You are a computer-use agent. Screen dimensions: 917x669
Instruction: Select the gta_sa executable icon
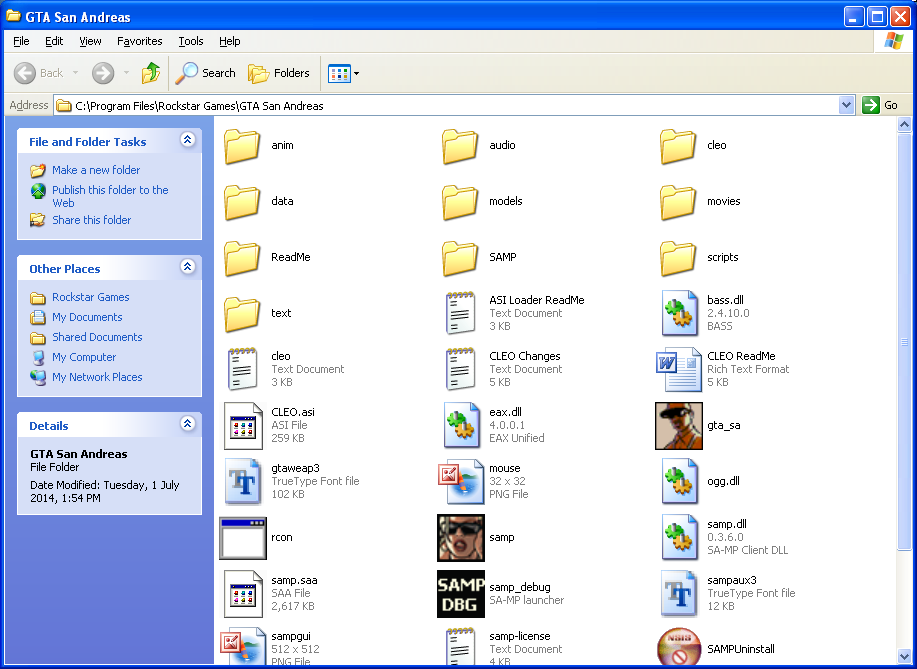(x=678, y=426)
